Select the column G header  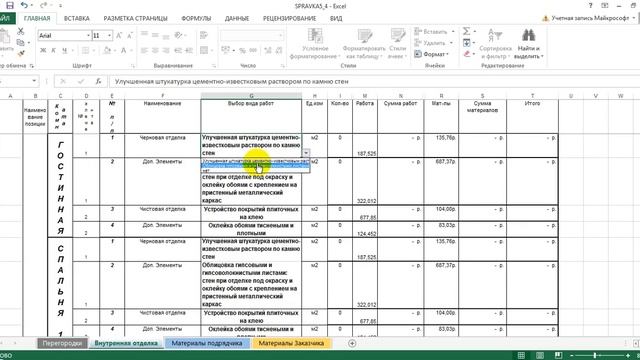click(251, 96)
